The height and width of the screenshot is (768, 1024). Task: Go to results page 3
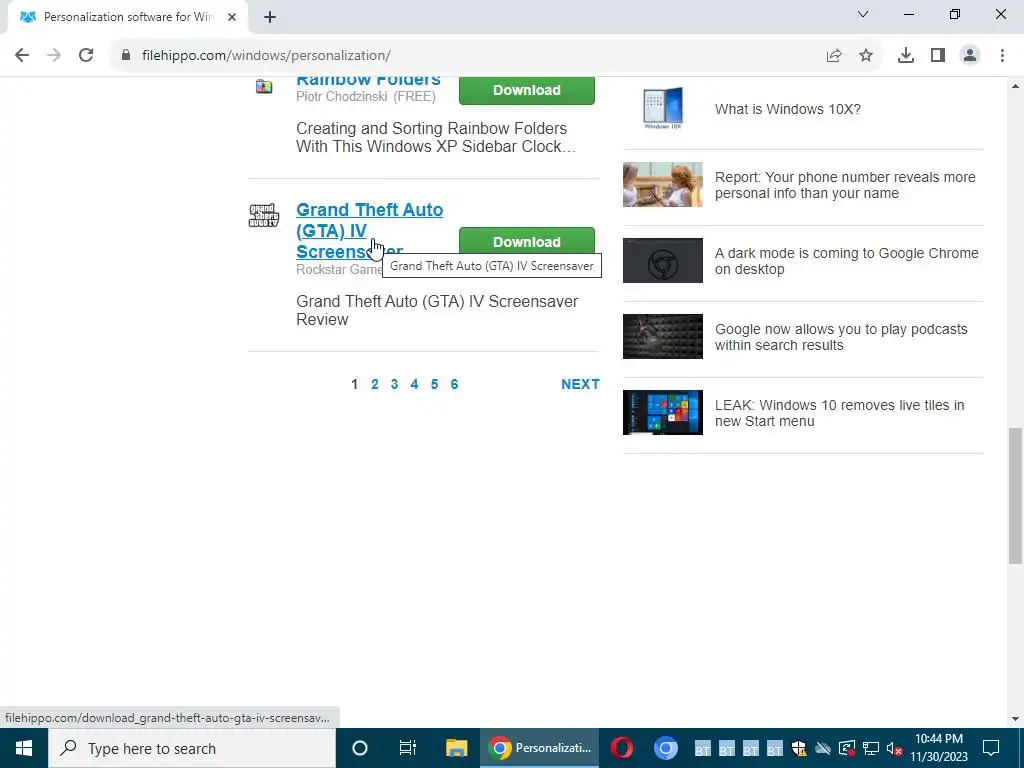tap(394, 384)
